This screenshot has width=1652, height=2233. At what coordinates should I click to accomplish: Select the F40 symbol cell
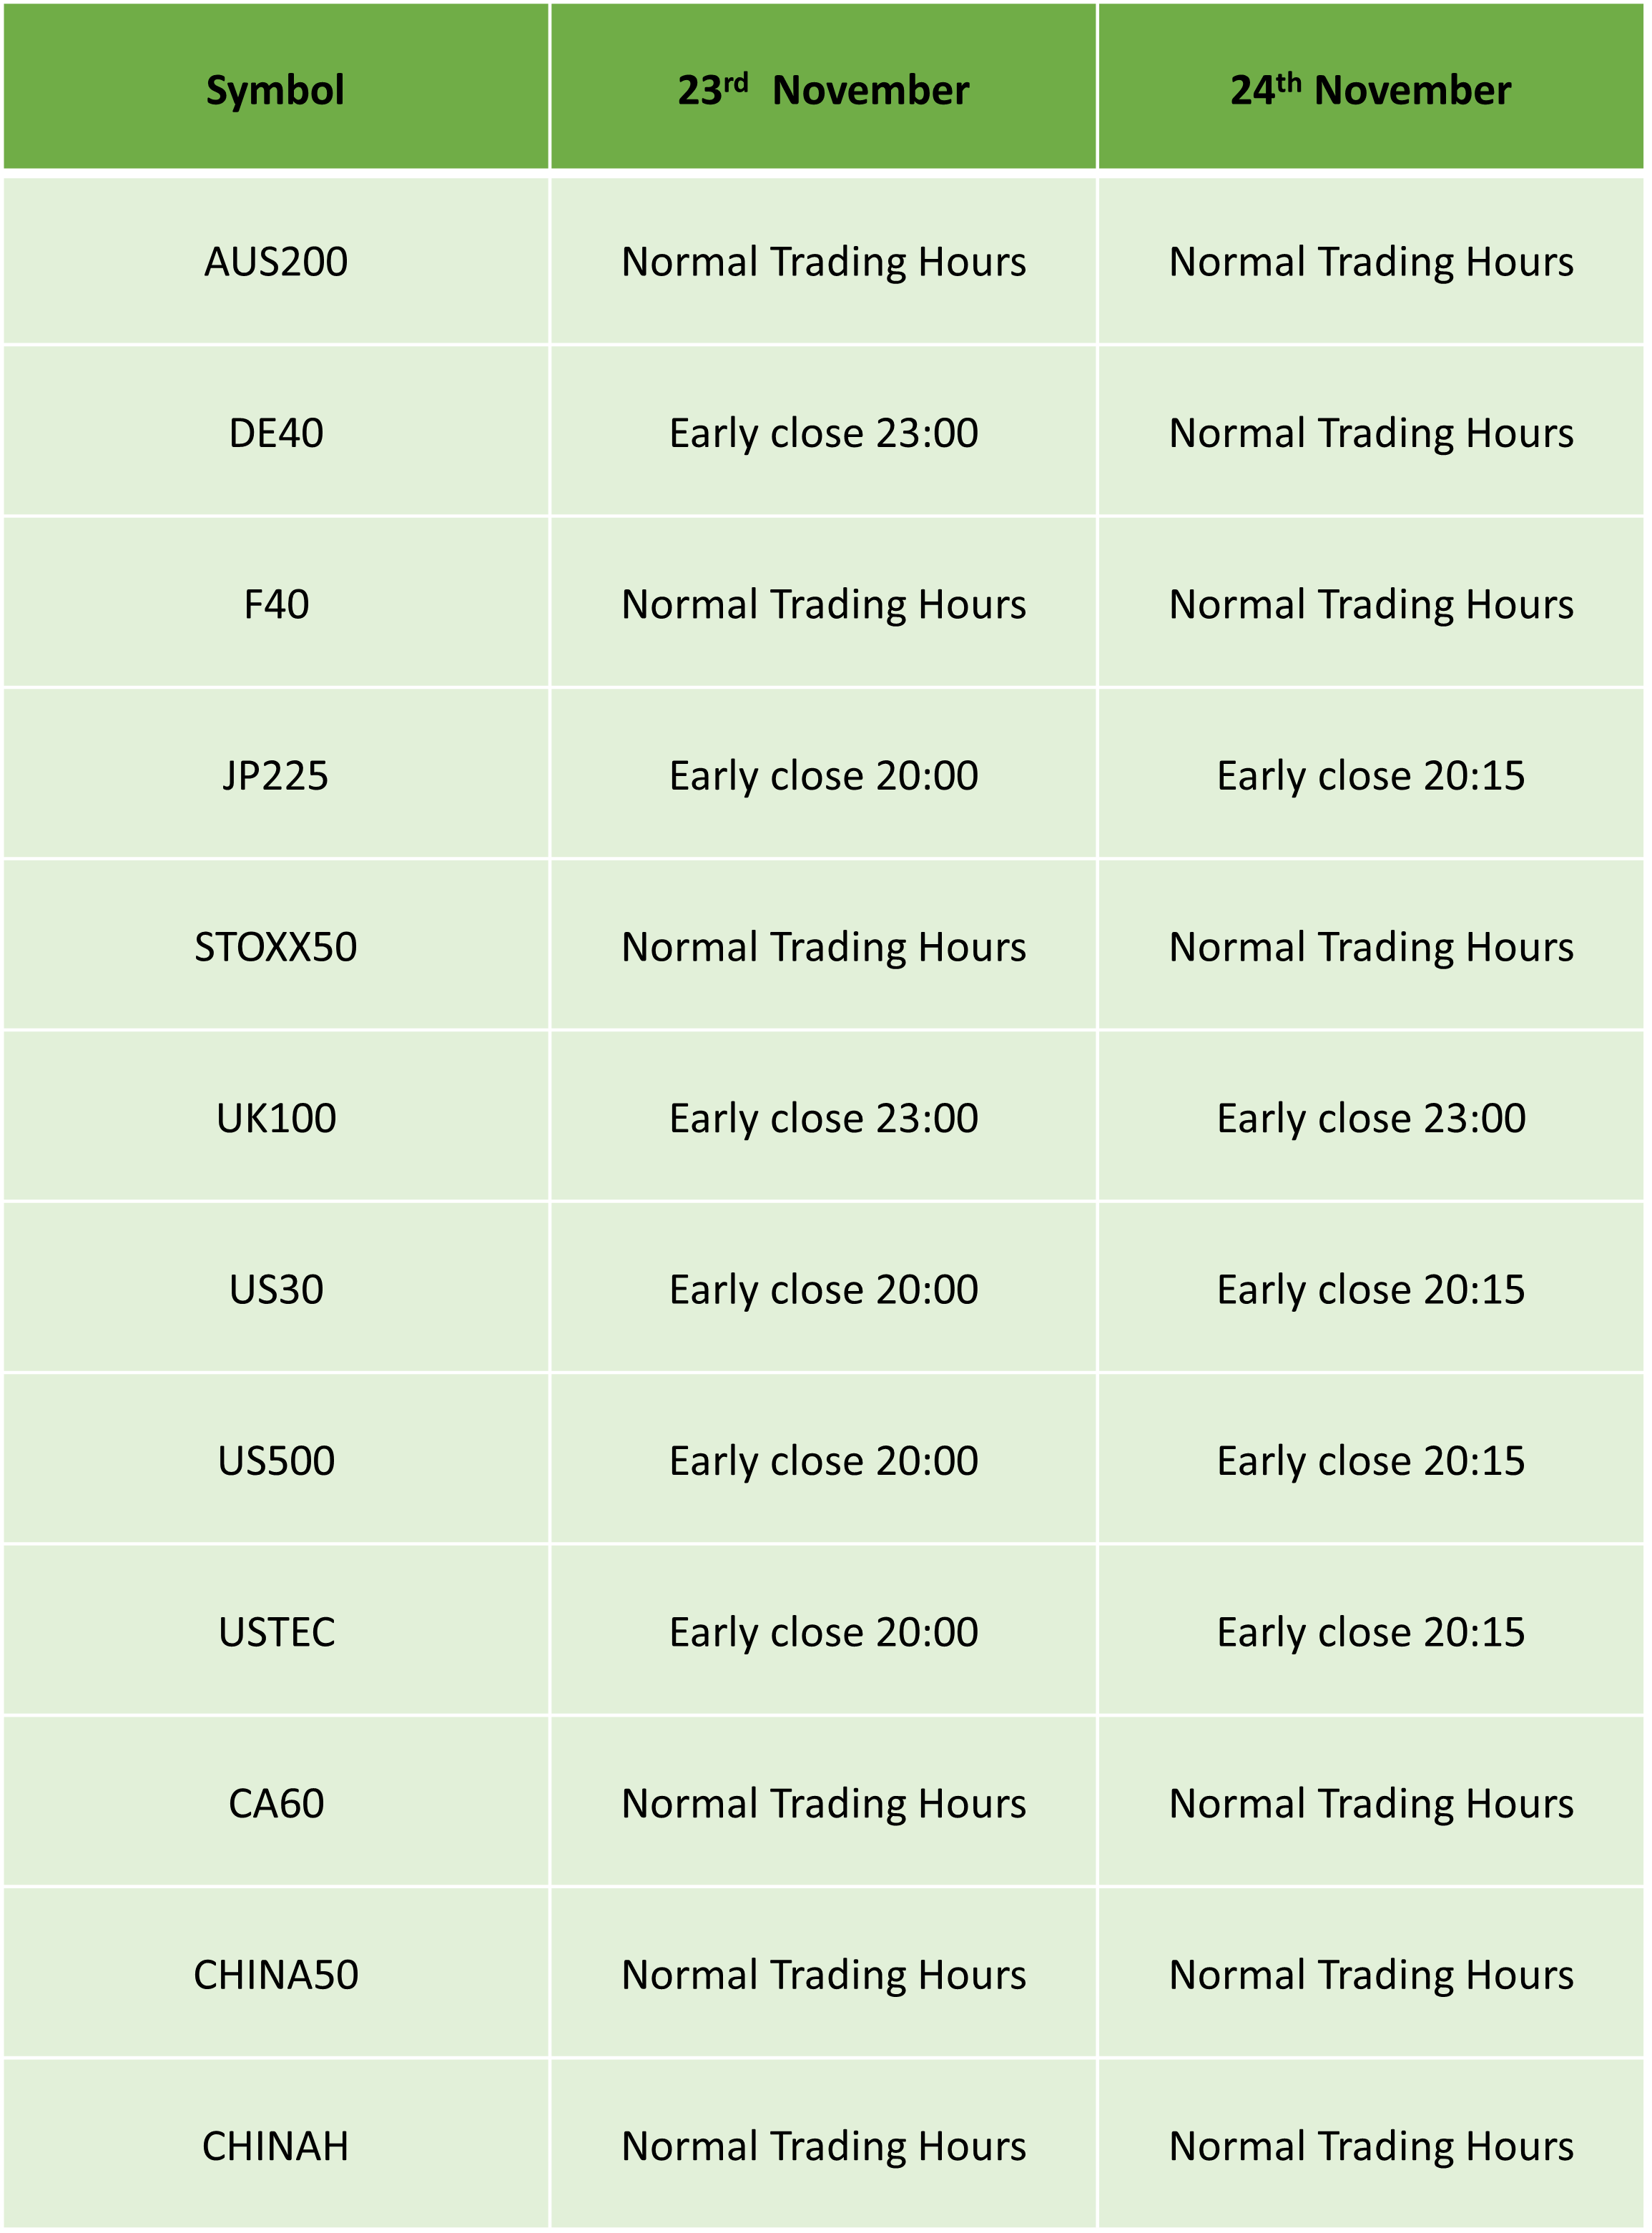[x=276, y=603]
